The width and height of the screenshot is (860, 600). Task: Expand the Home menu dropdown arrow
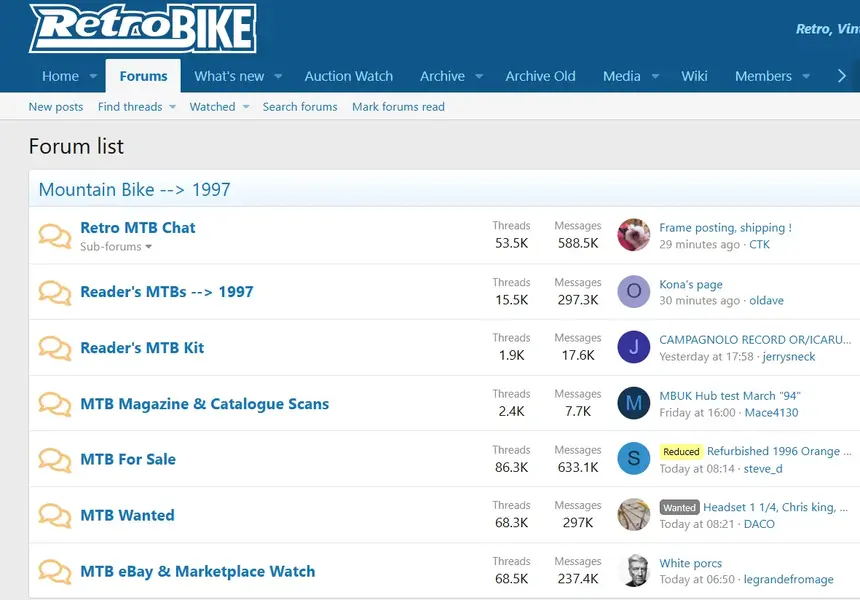pos(93,76)
